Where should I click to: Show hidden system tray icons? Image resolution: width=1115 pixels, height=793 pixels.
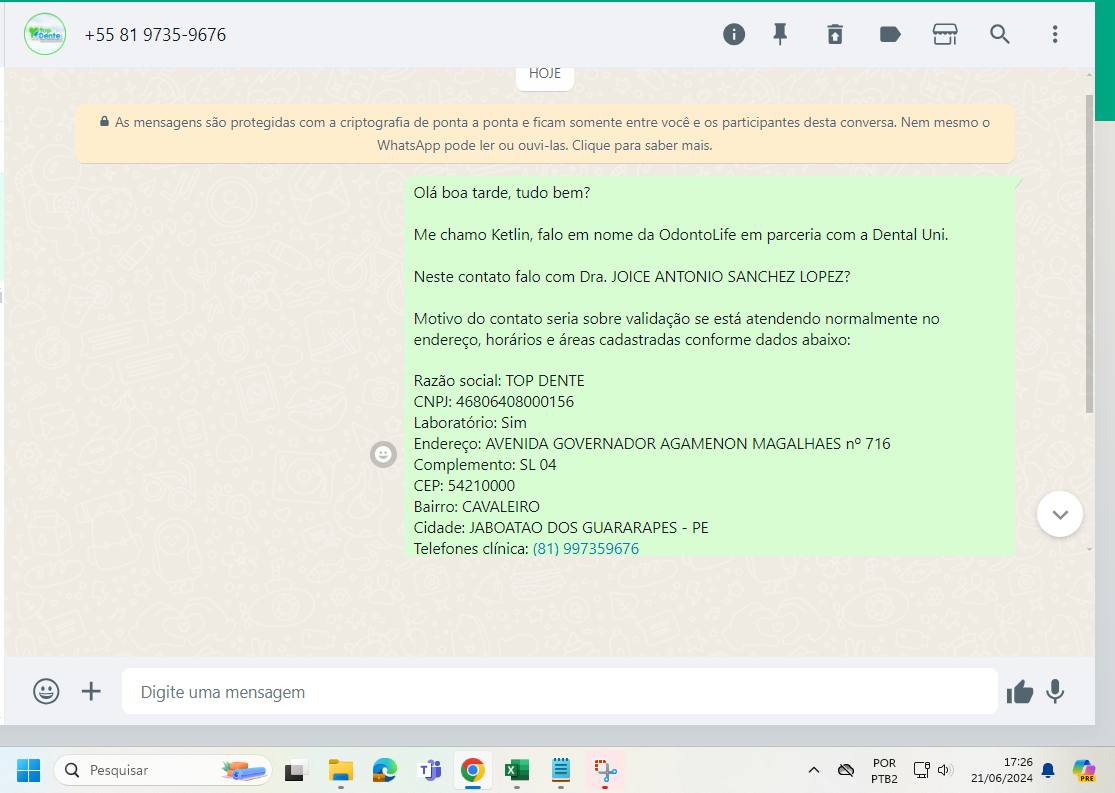[x=814, y=770]
